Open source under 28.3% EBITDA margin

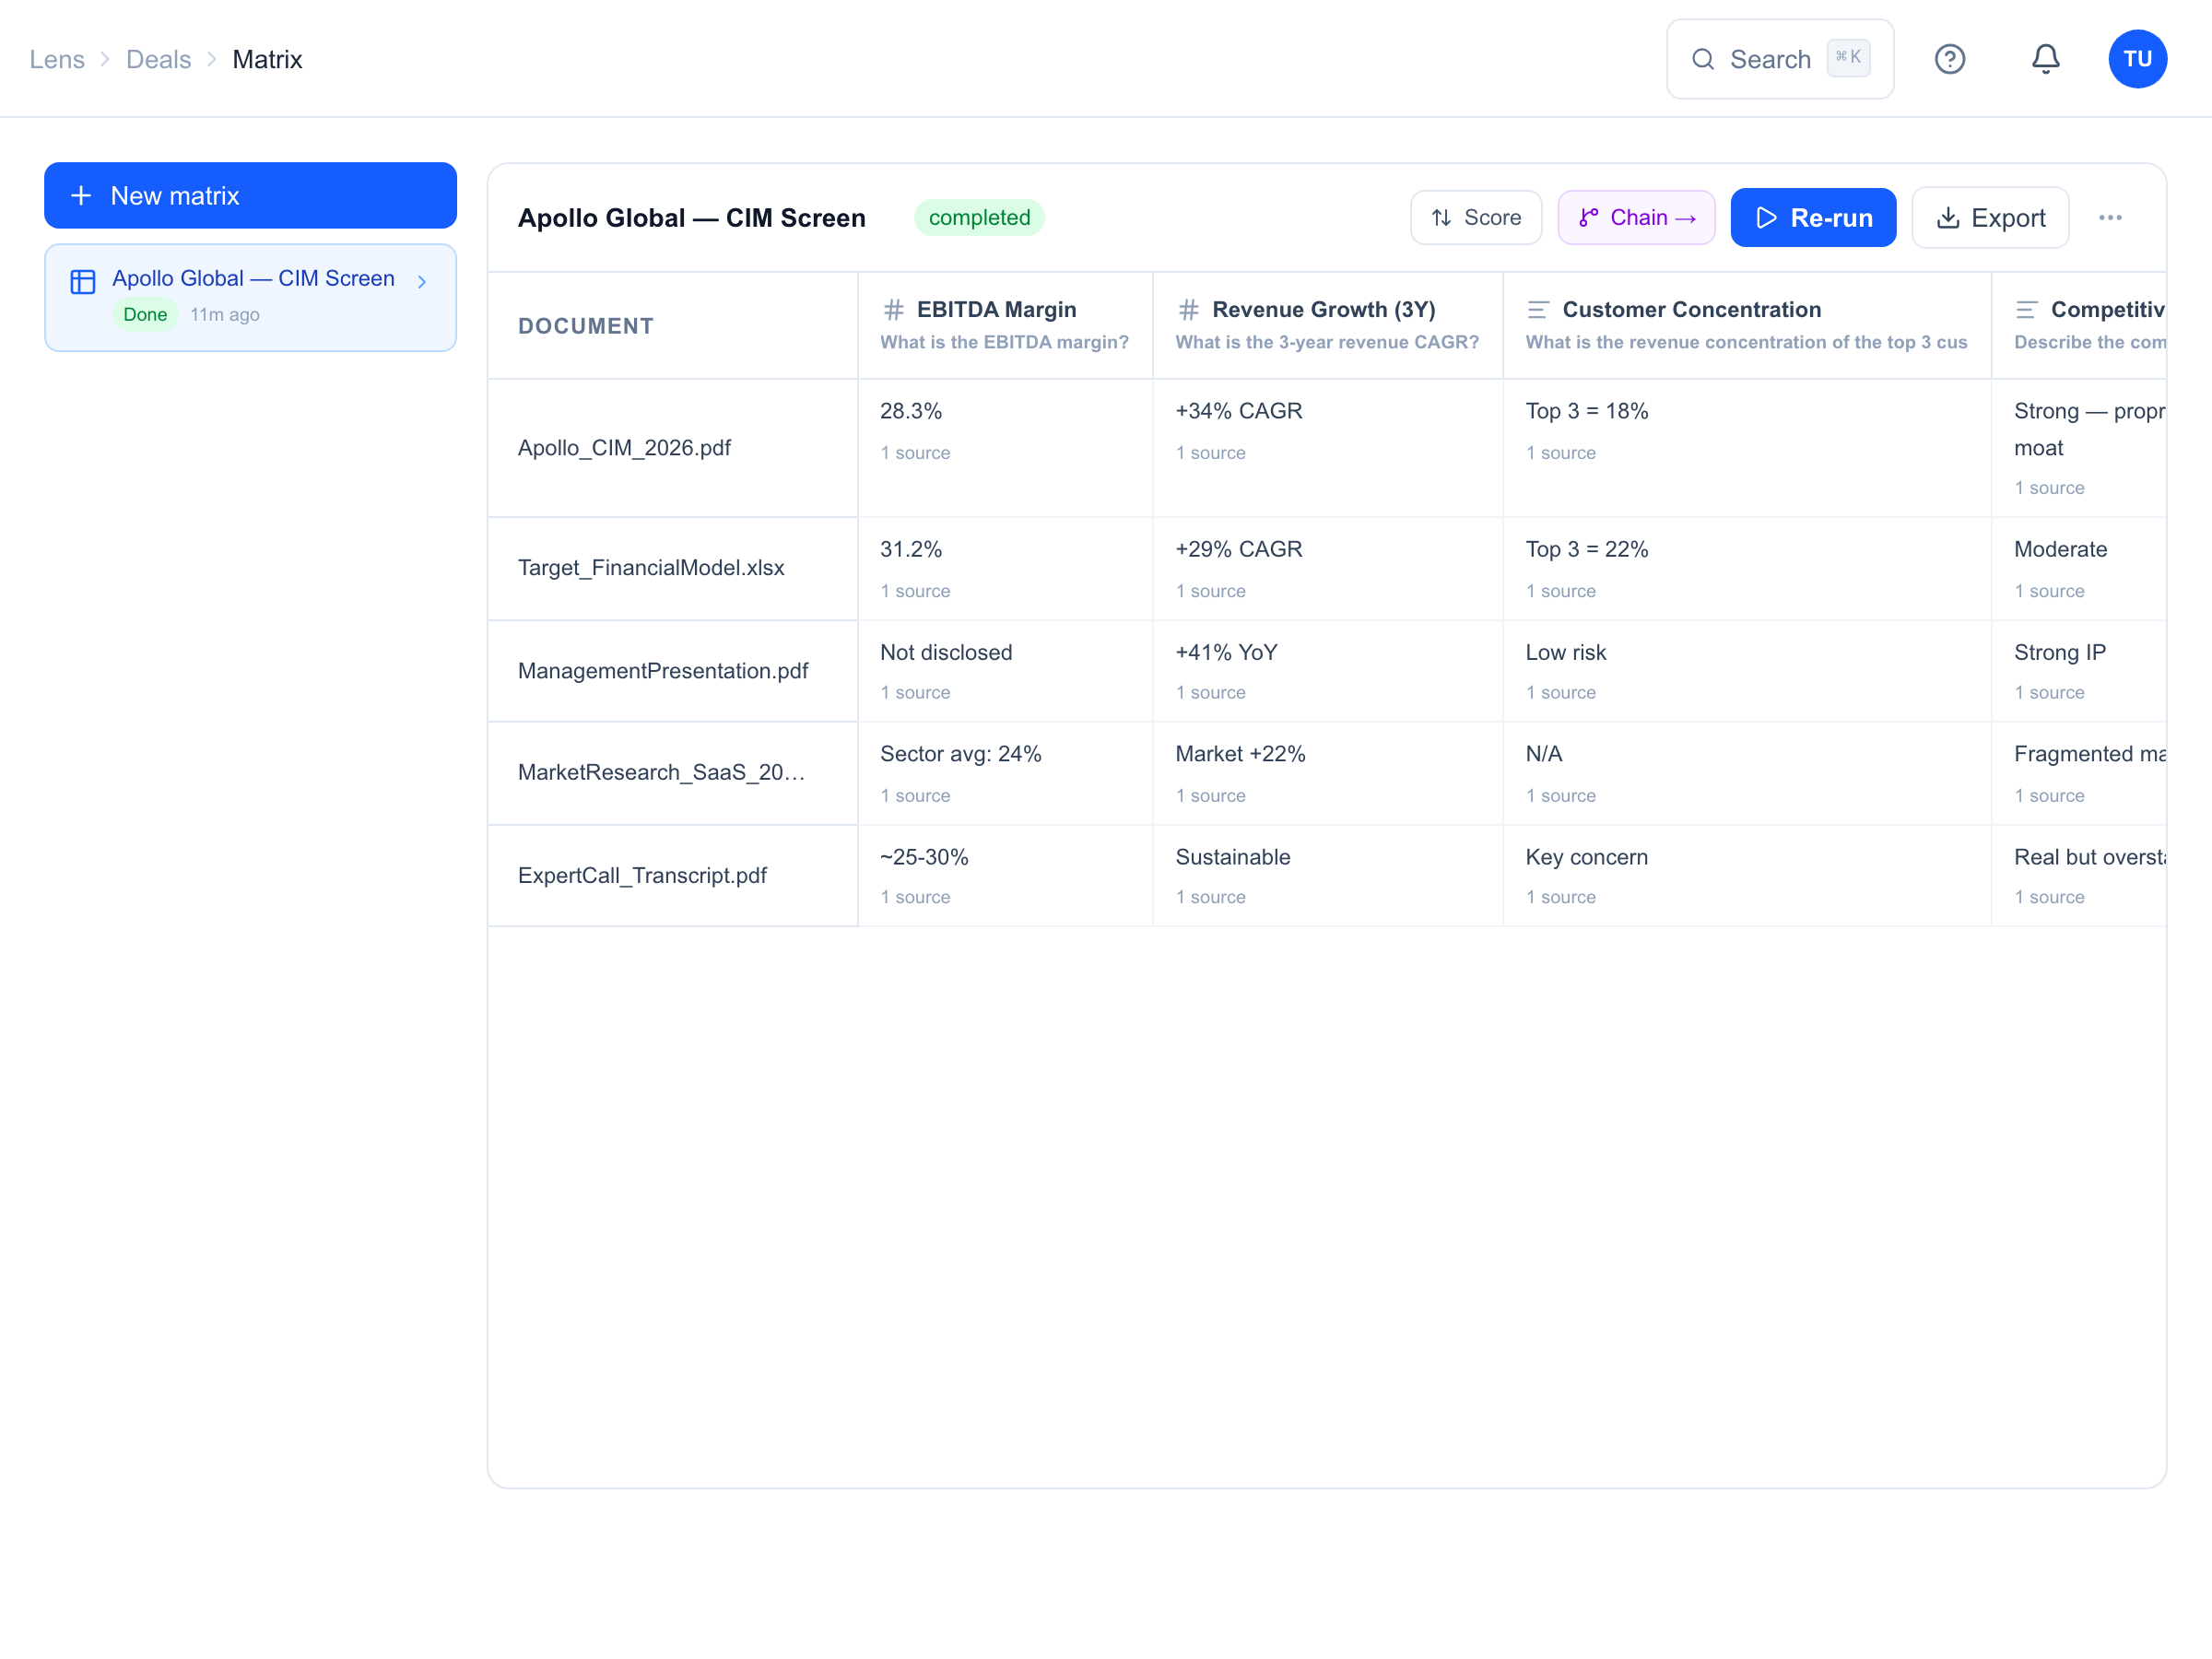pos(915,452)
